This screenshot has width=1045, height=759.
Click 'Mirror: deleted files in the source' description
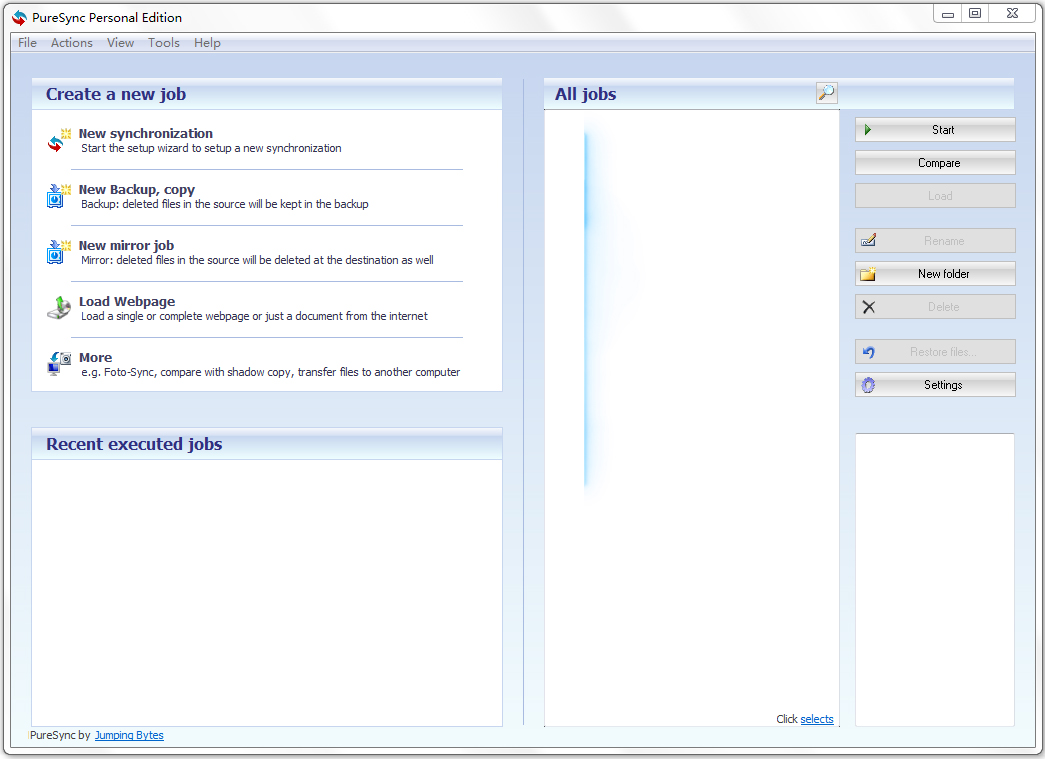257,260
